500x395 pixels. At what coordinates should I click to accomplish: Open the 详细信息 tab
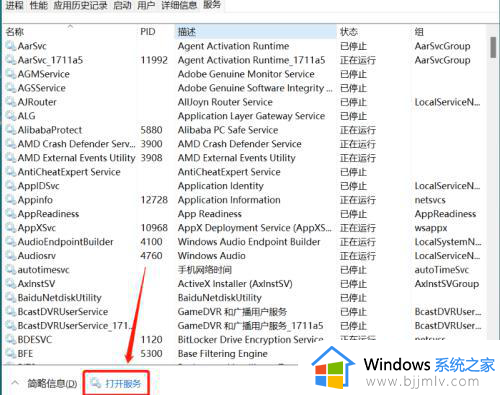[x=179, y=5]
